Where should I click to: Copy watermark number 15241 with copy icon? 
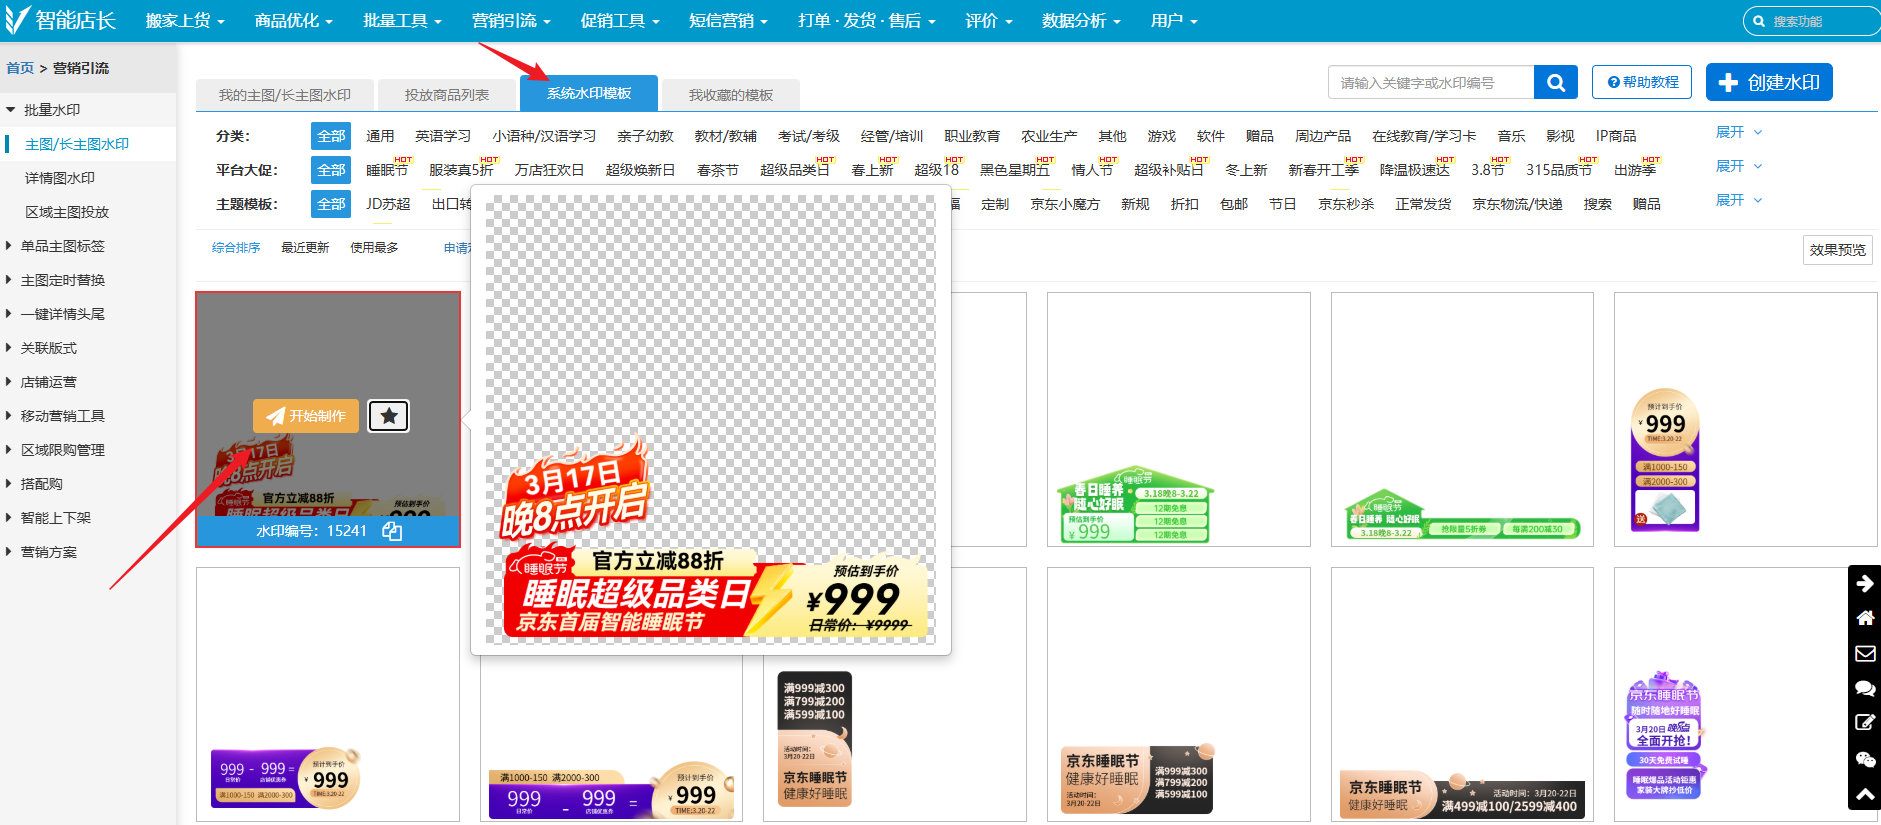pyautogui.click(x=392, y=531)
